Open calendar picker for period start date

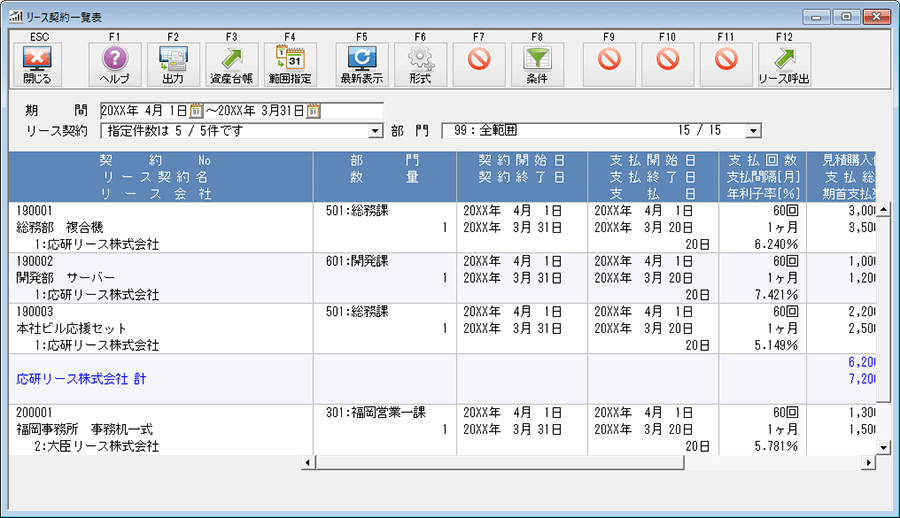[x=196, y=110]
